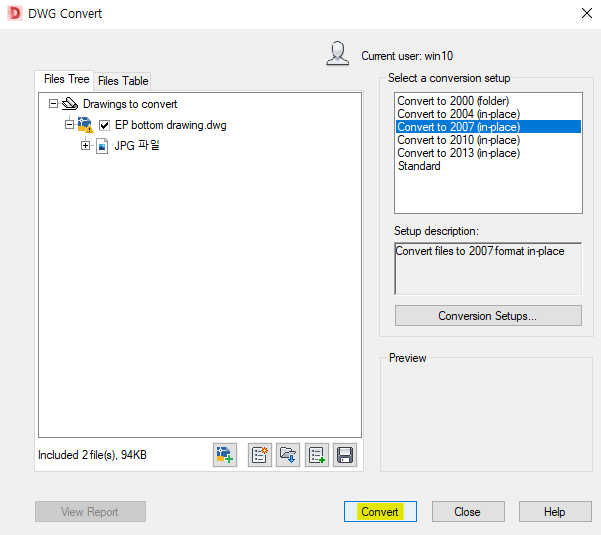The width and height of the screenshot is (601, 535).
Task: Click the DWG file icon with warning sign
Action: 85,125
